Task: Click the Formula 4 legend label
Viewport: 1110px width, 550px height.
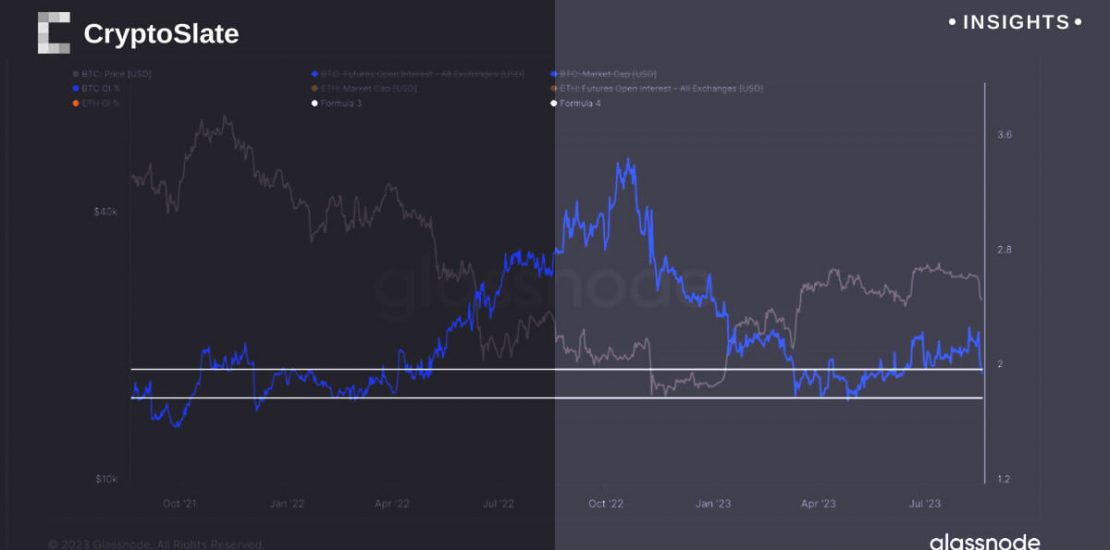Action: coord(581,103)
